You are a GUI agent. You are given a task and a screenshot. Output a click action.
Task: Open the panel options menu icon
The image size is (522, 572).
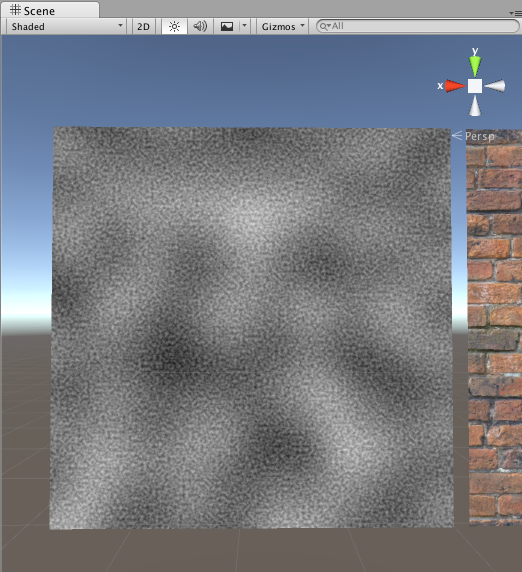(516, 13)
